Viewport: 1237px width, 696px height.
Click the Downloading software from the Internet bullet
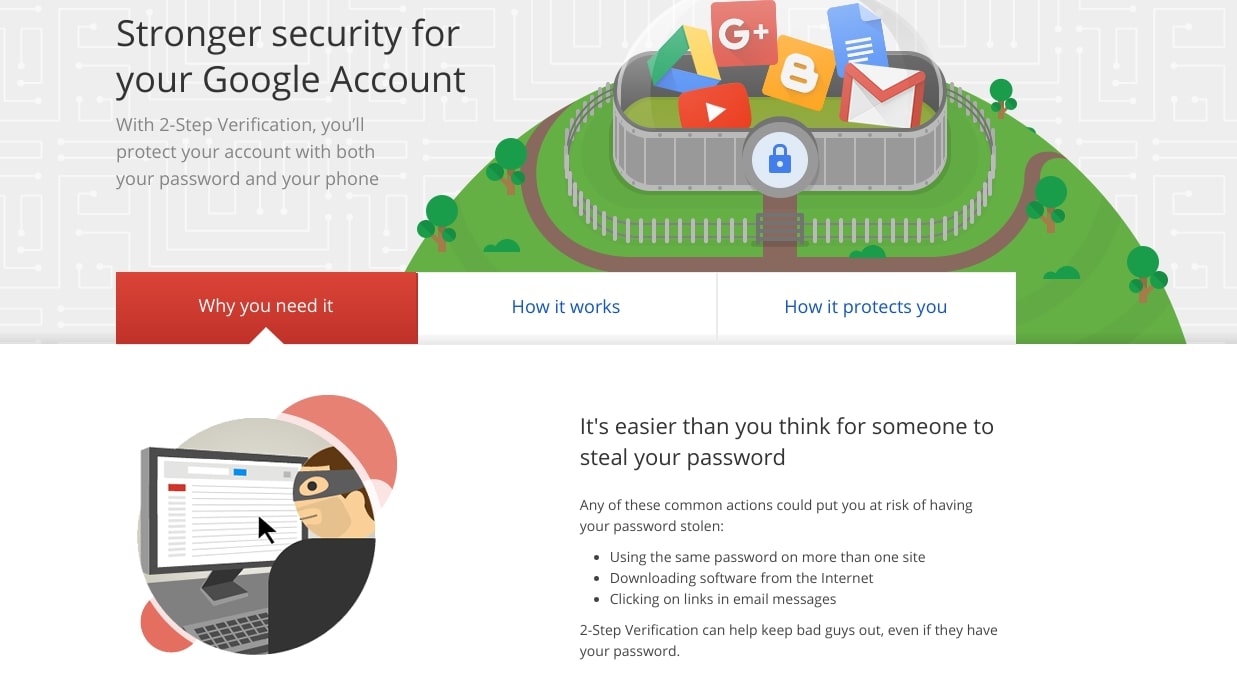tap(741, 578)
